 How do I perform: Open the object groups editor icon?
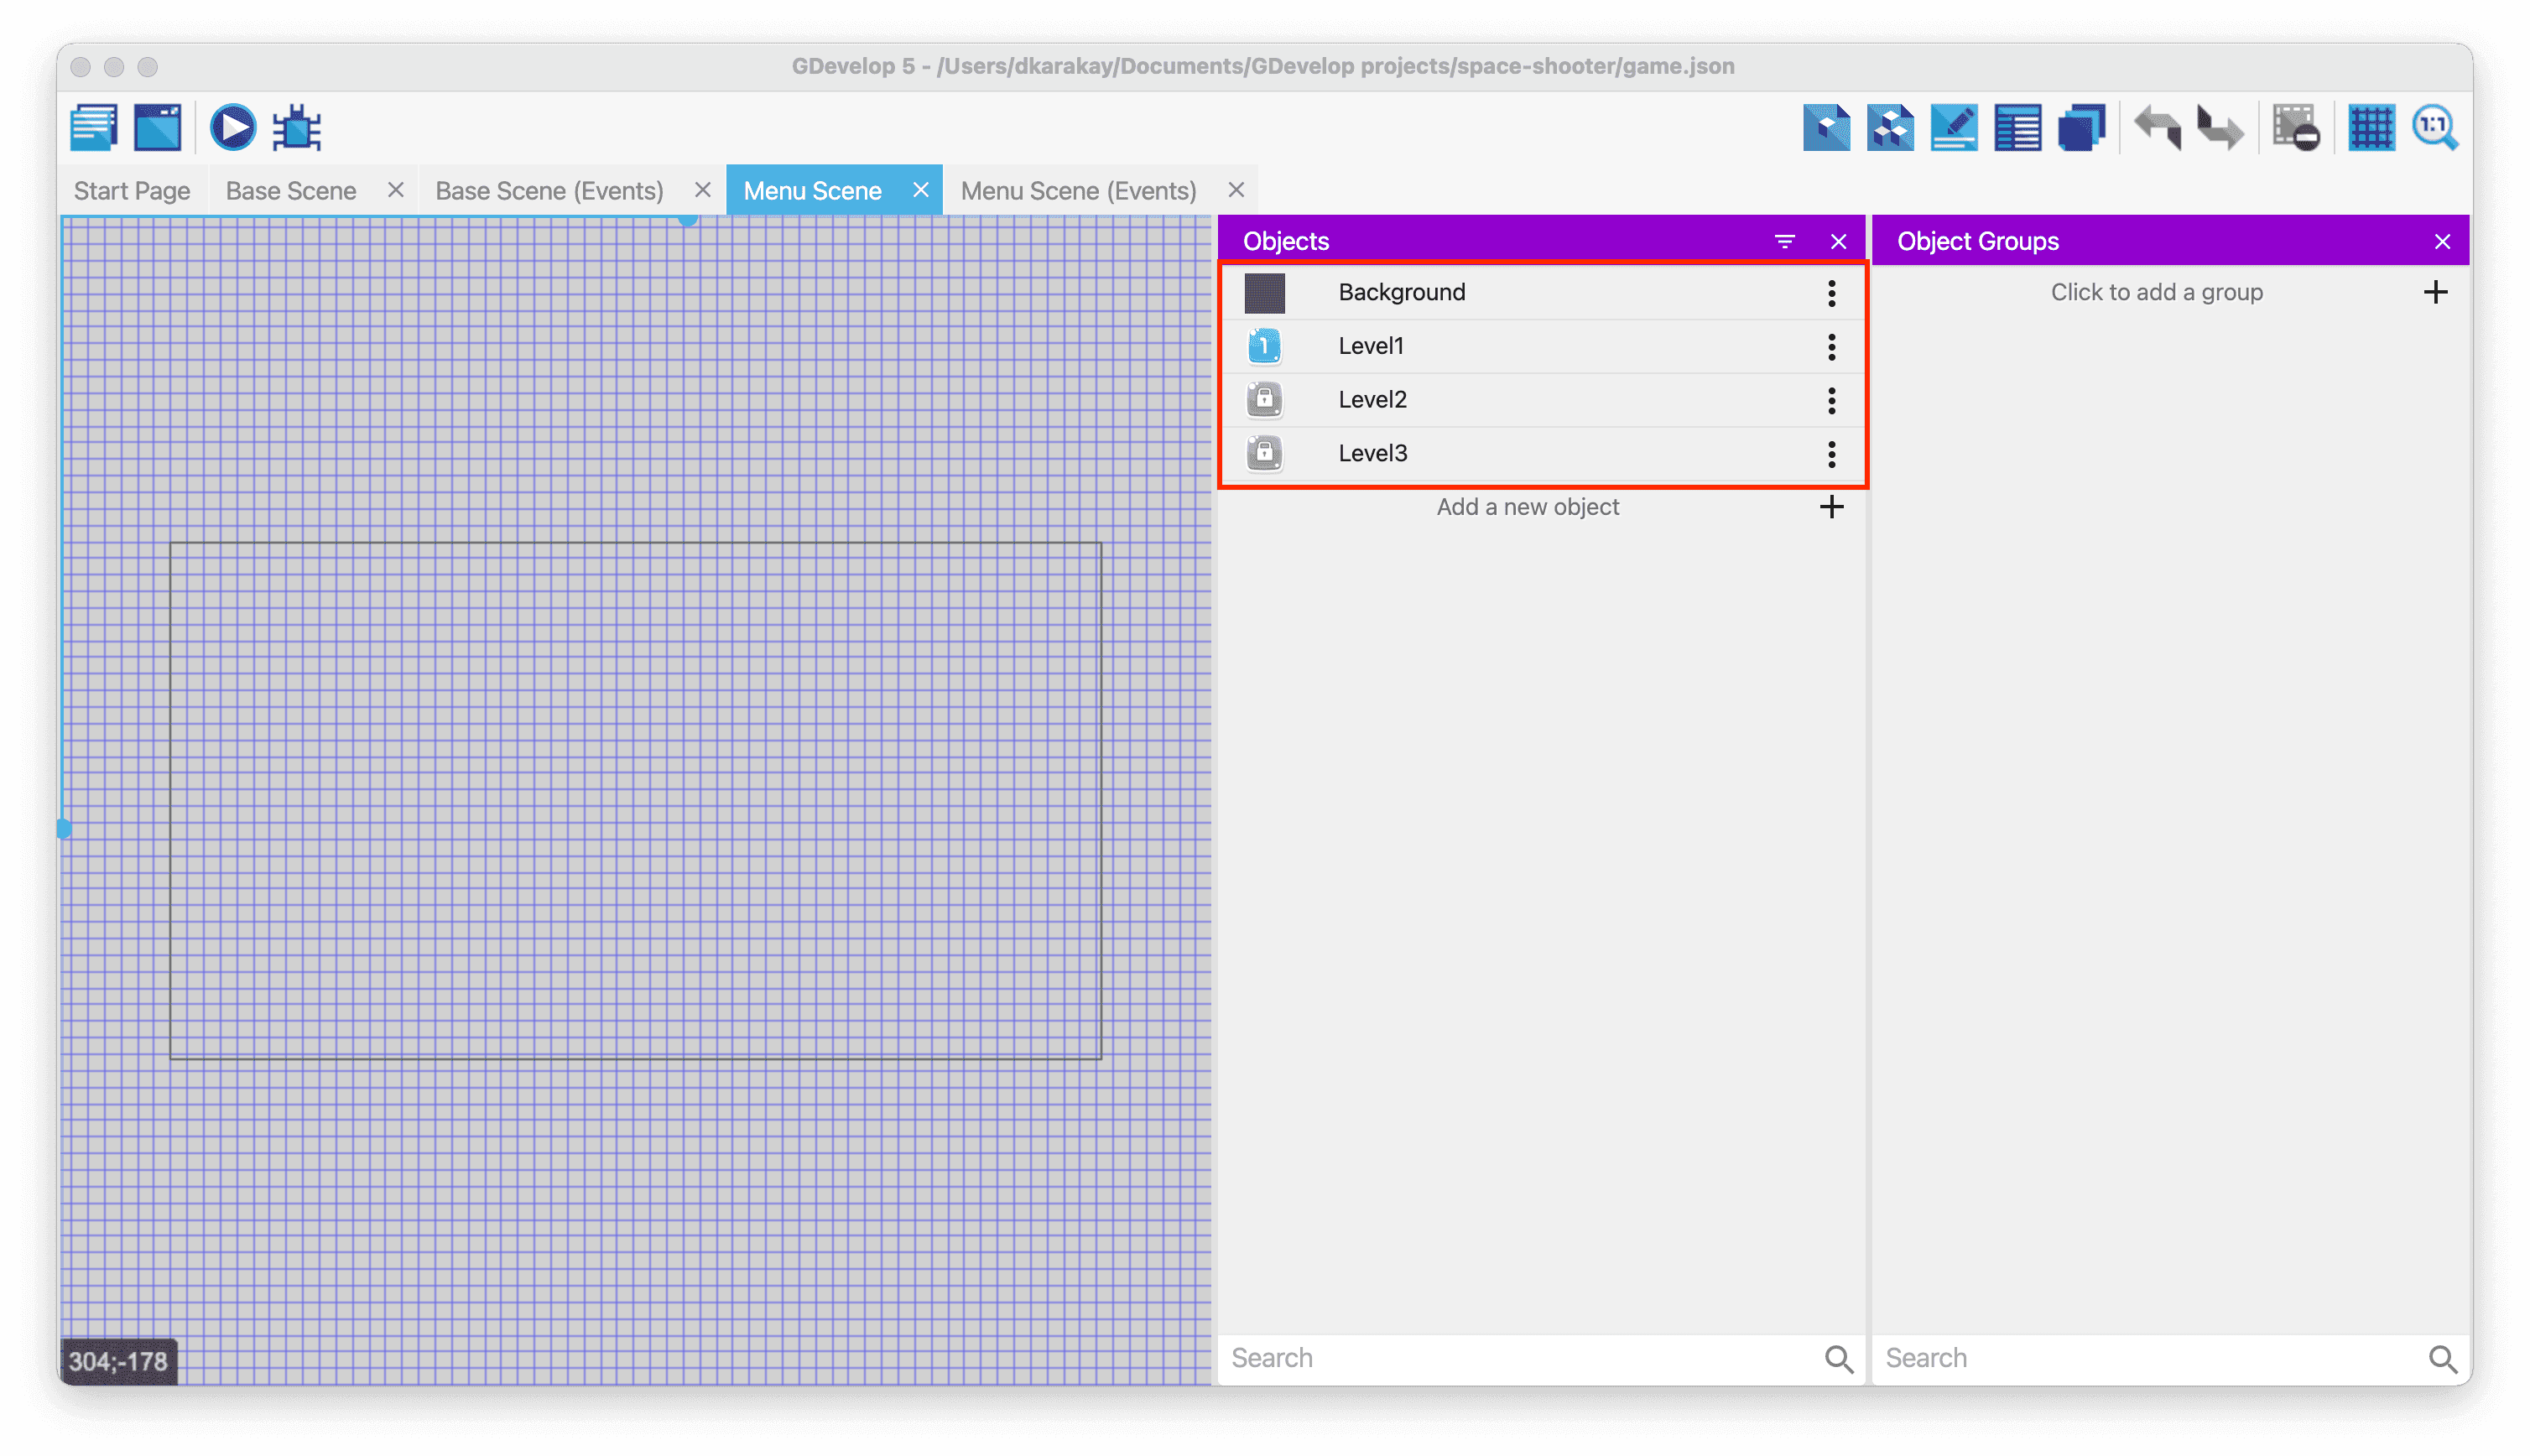(x=1890, y=128)
